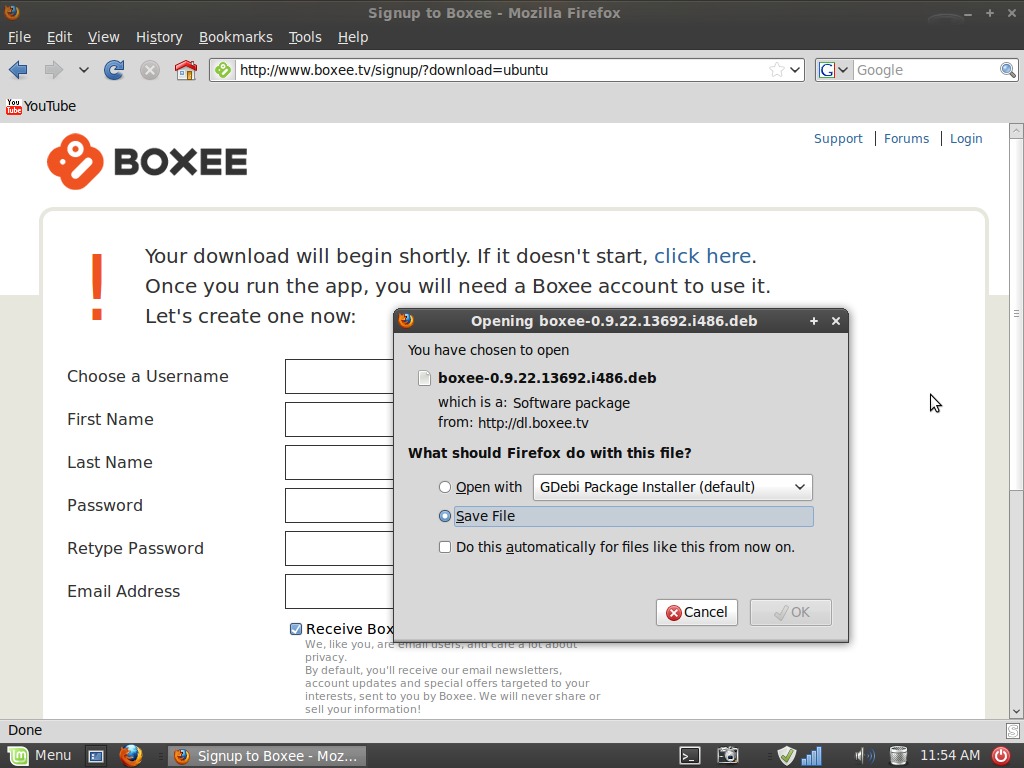Click the dialog's plus maximize button
The height and width of the screenshot is (768, 1024).
tap(814, 321)
